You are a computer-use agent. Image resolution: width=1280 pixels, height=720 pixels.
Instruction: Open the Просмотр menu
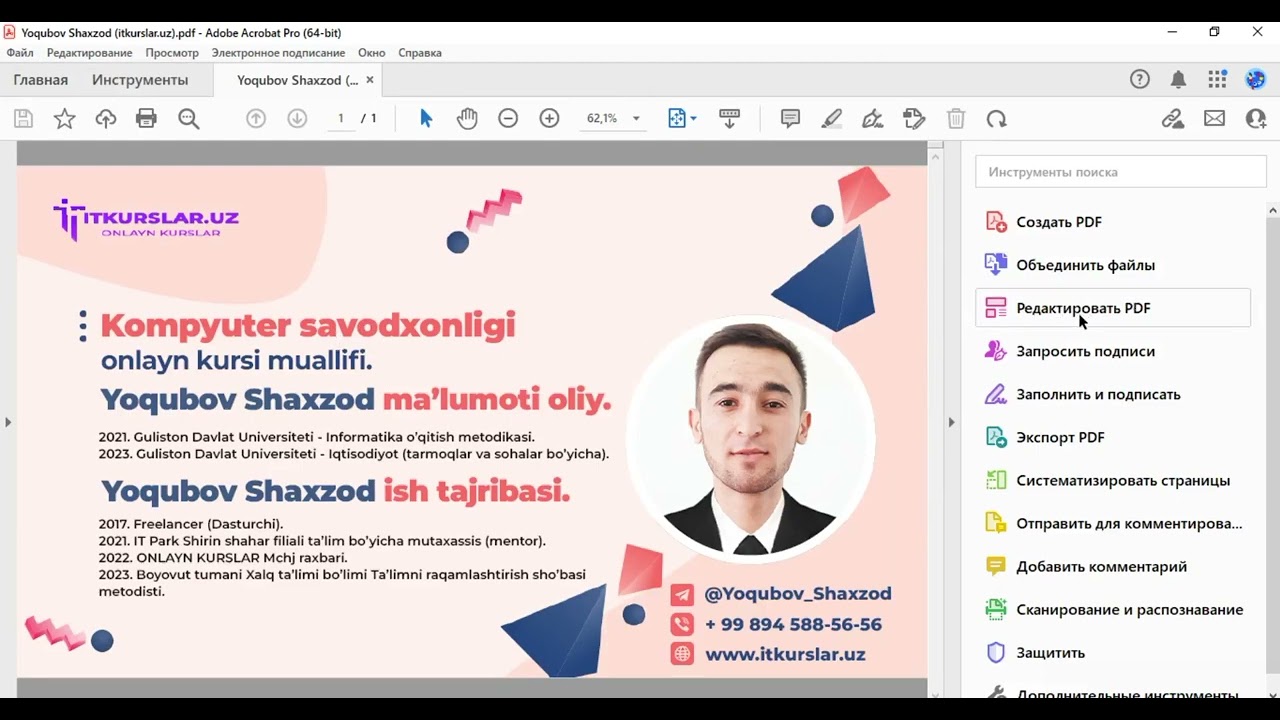[172, 52]
